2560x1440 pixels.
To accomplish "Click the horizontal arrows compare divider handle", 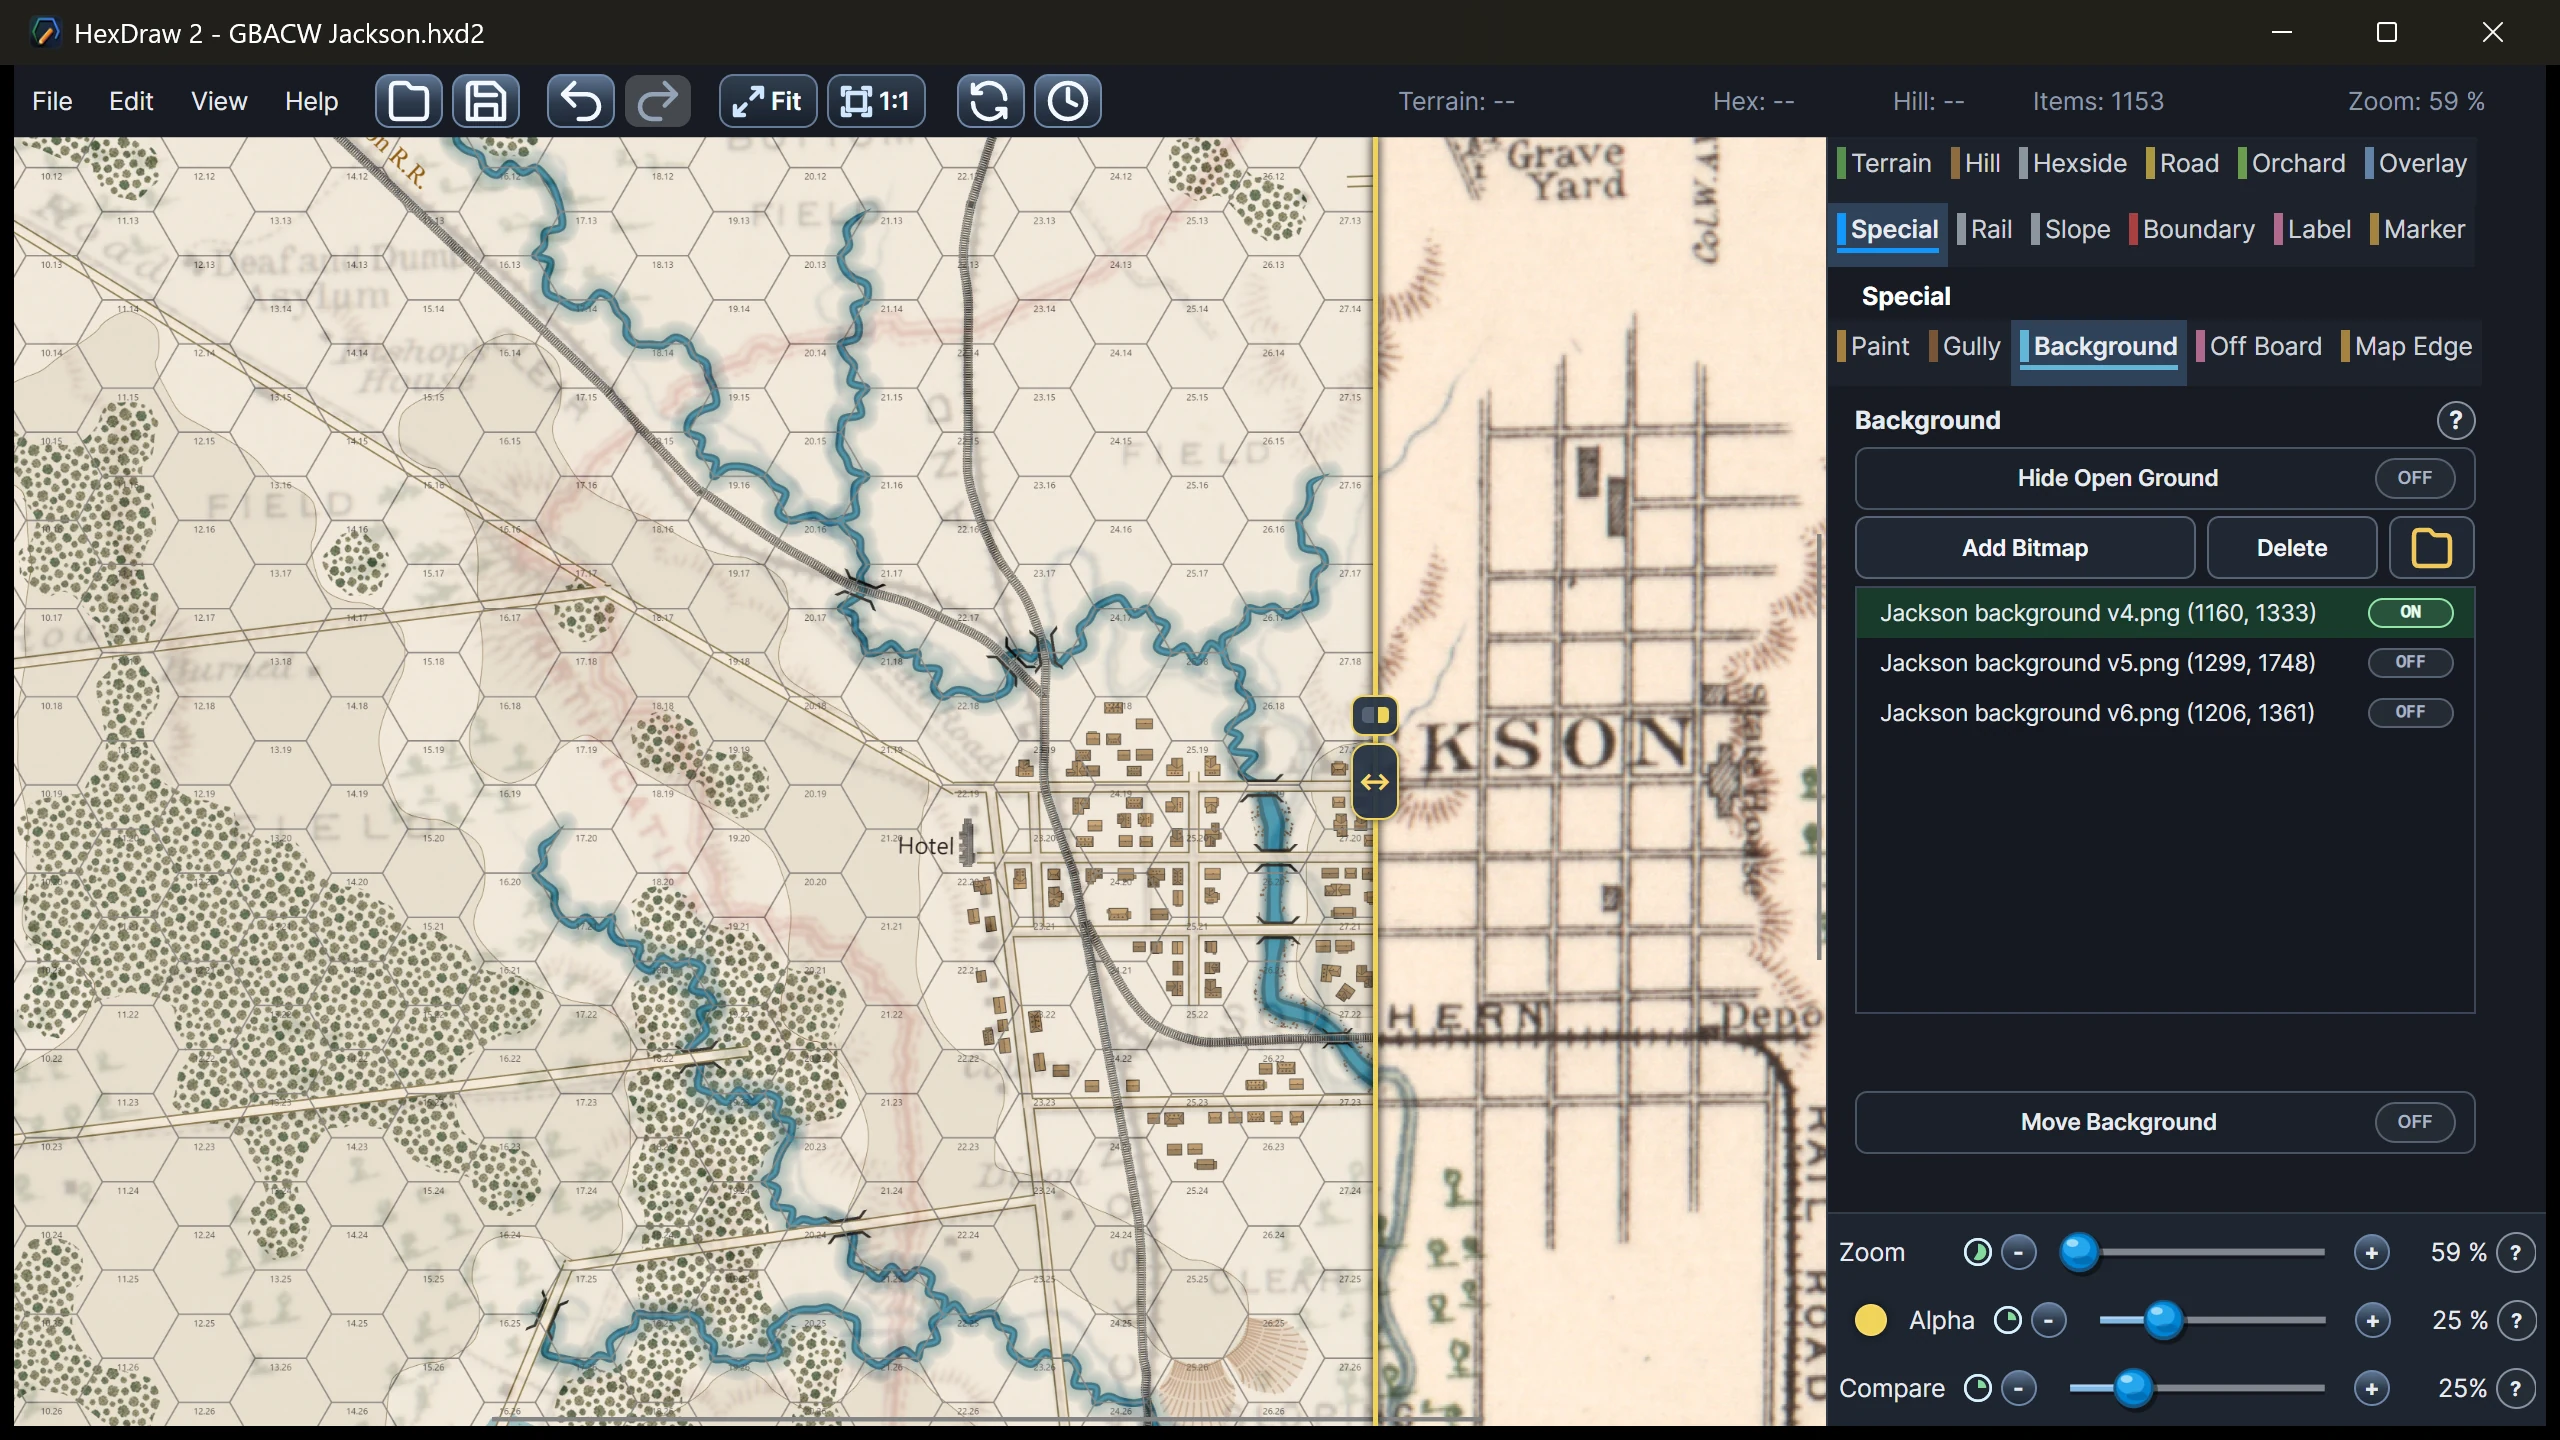I will tap(1375, 782).
